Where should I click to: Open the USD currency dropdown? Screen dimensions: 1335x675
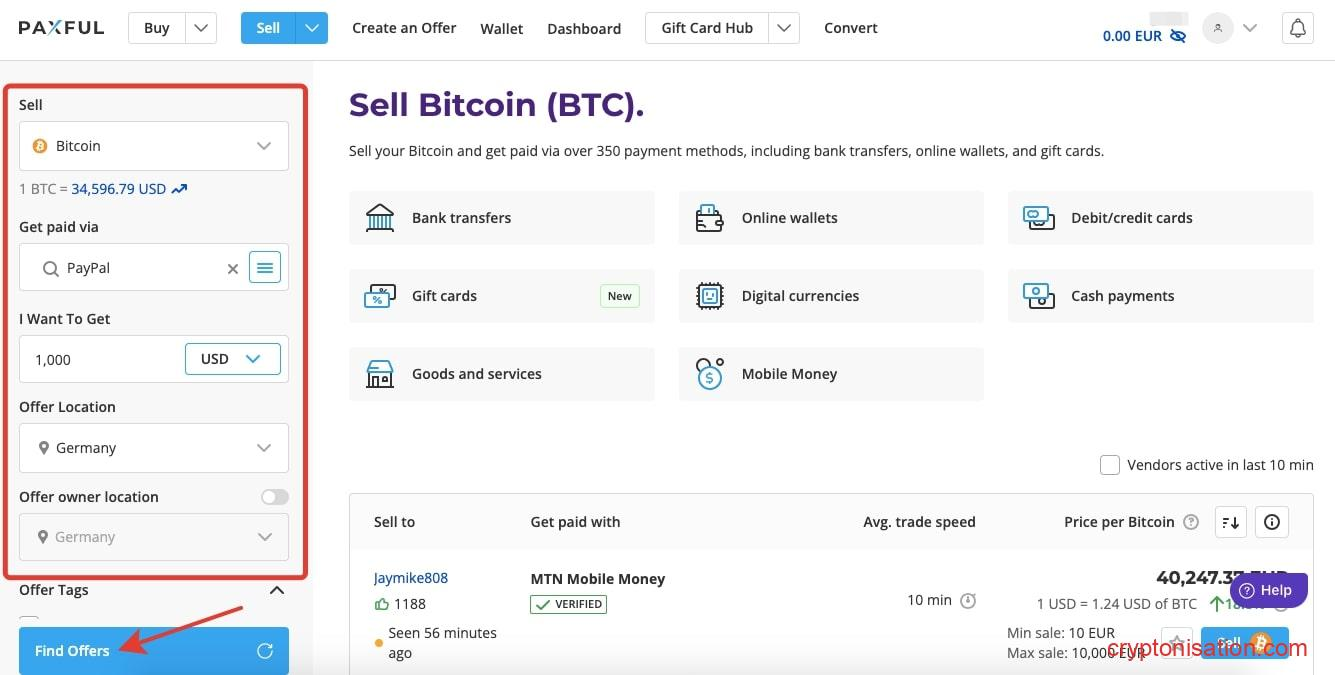pos(232,358)
